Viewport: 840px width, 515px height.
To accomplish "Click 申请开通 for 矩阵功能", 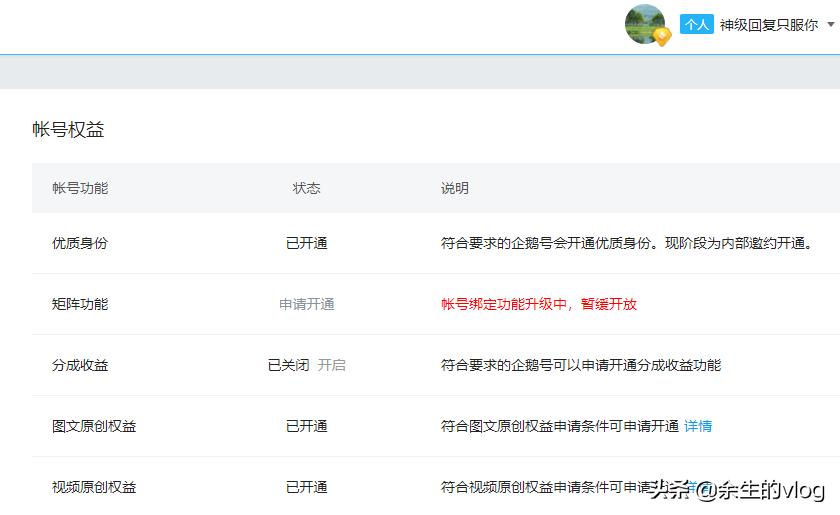I will pyautogui.click(x=306, y=304).
